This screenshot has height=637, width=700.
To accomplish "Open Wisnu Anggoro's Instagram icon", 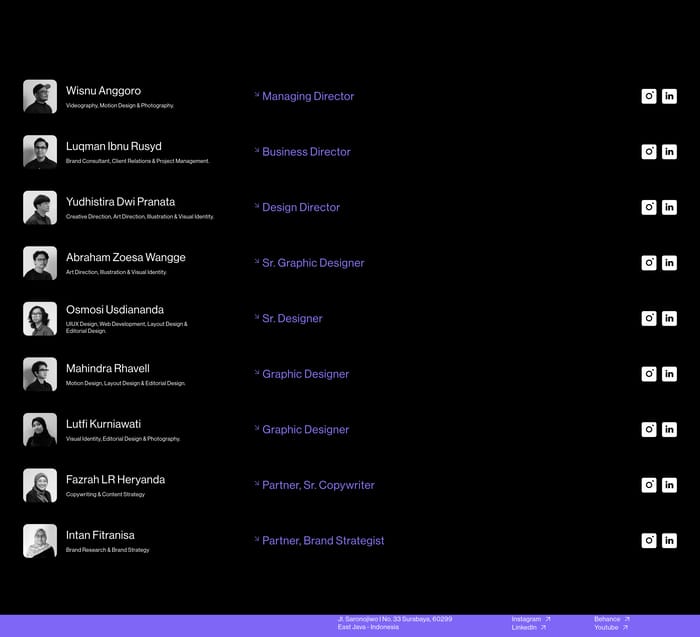I will point(649,96).
